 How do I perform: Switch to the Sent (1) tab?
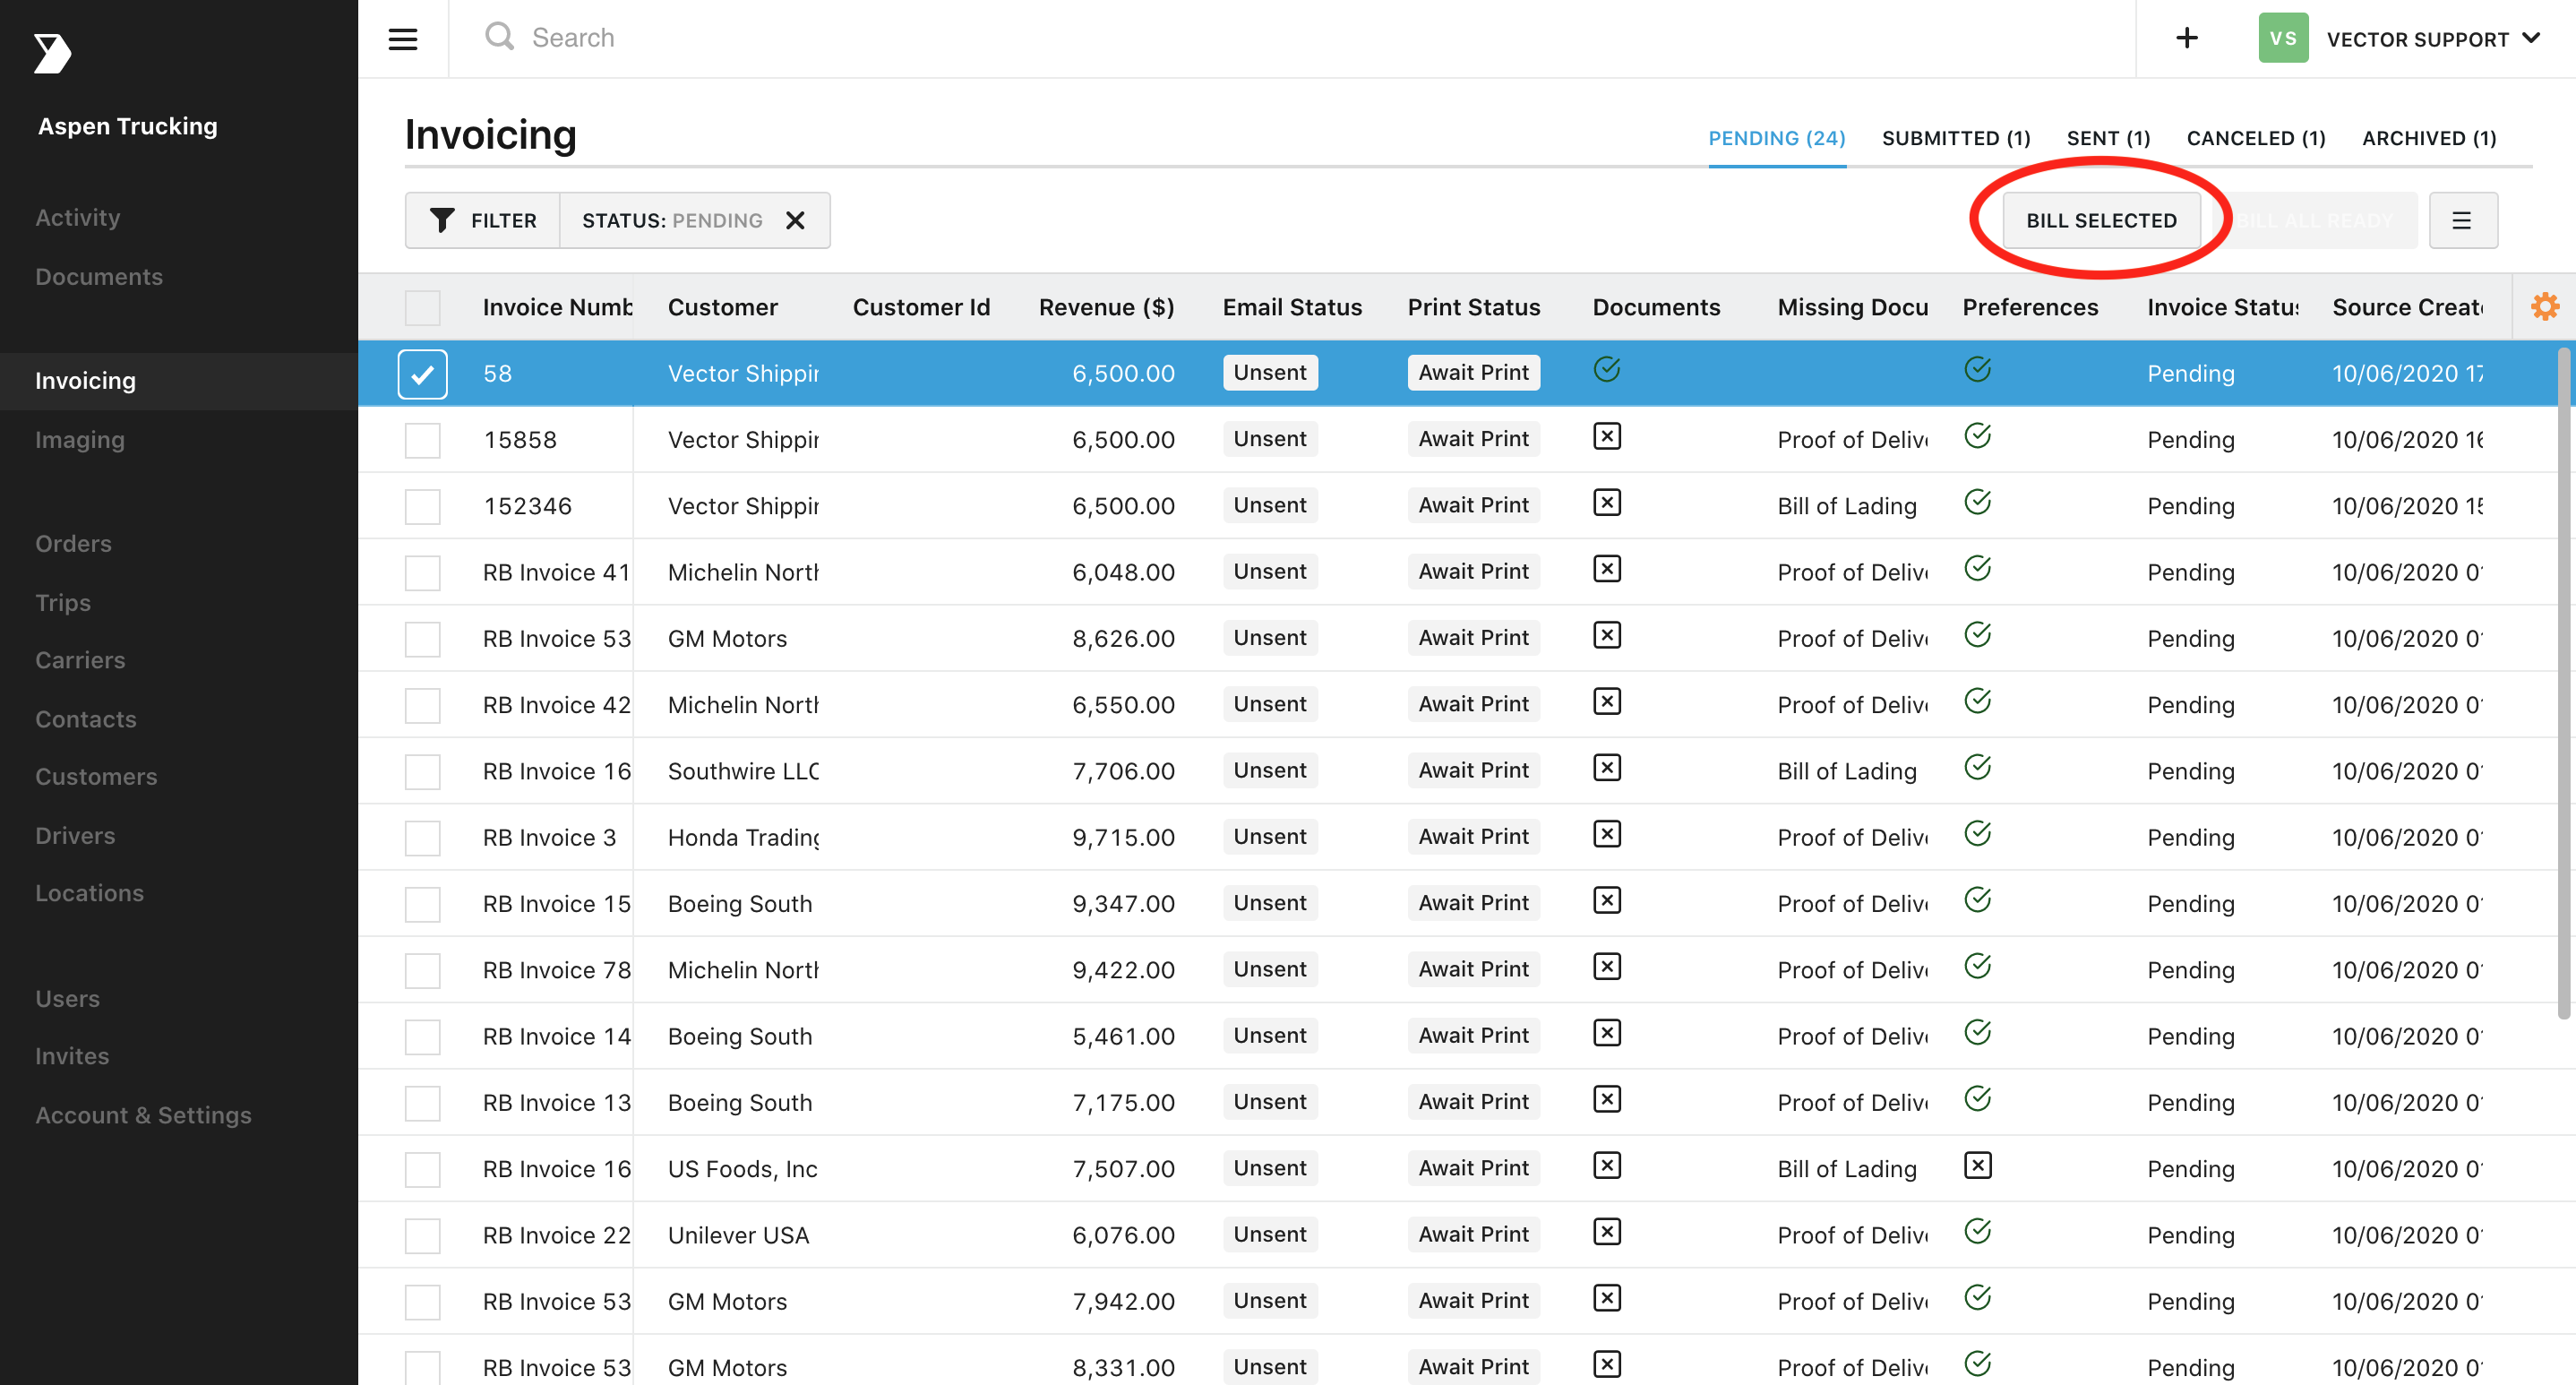pyautogui.click(x=2108, y=138)
